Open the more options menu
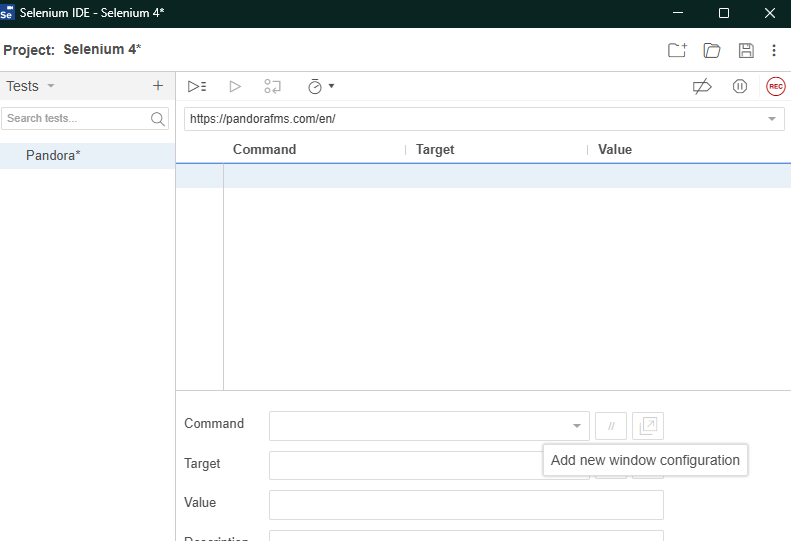The height and width of the screenshot is (541, 791). pos(774,50)
